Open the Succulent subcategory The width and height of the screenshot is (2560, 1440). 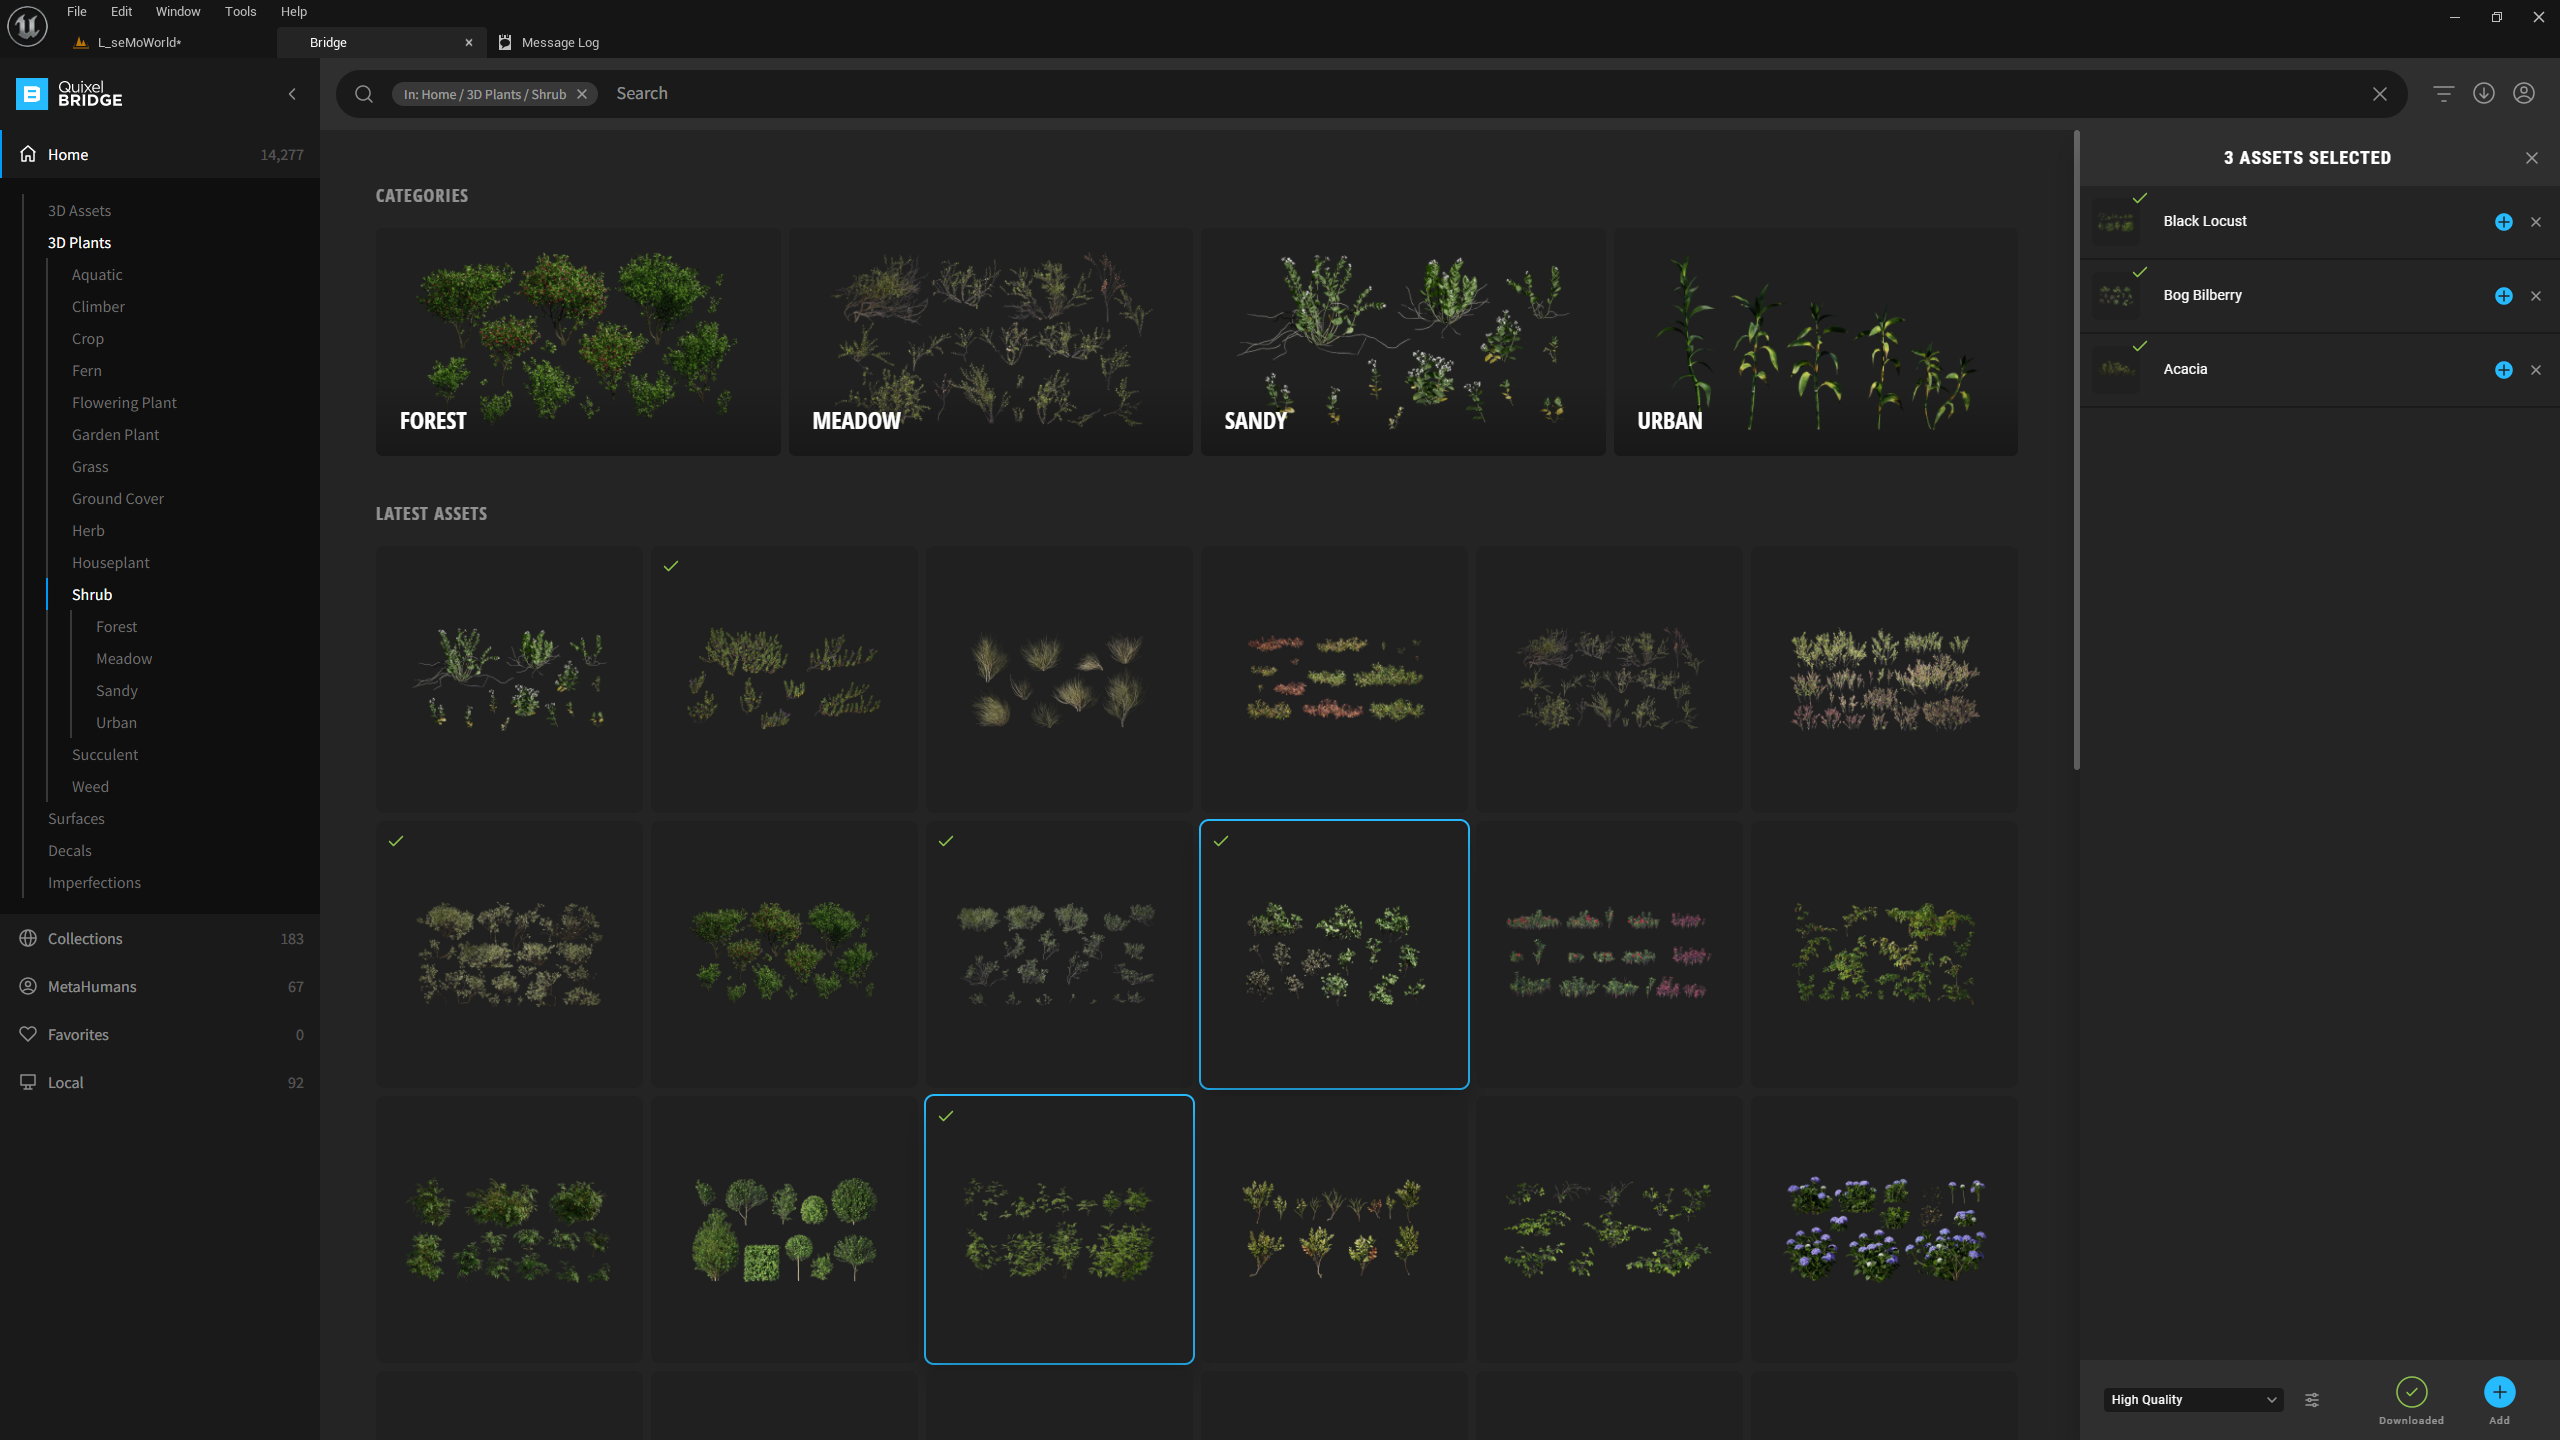(x=105, y=755)
